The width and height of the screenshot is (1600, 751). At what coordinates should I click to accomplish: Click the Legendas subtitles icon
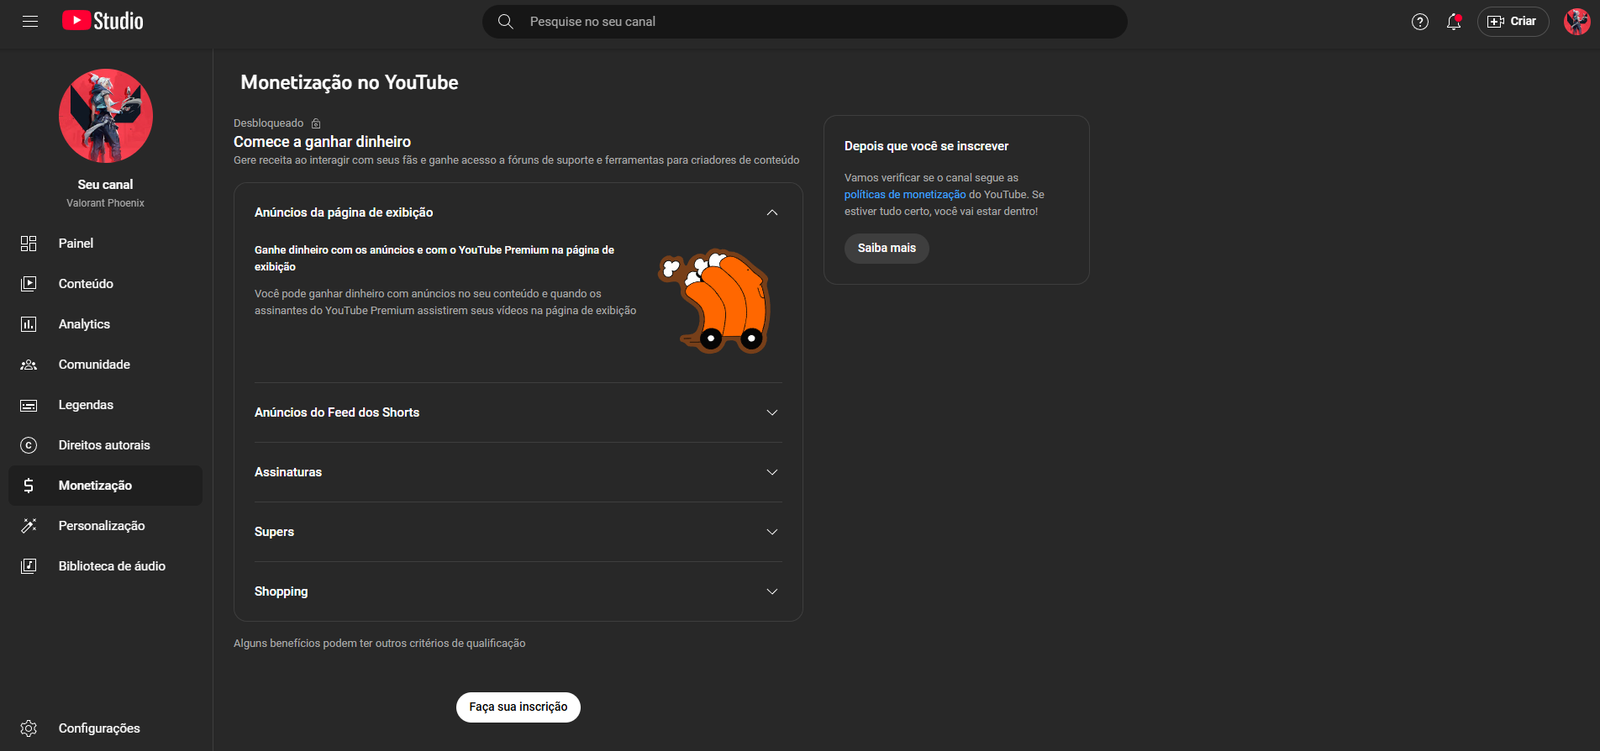29,405
